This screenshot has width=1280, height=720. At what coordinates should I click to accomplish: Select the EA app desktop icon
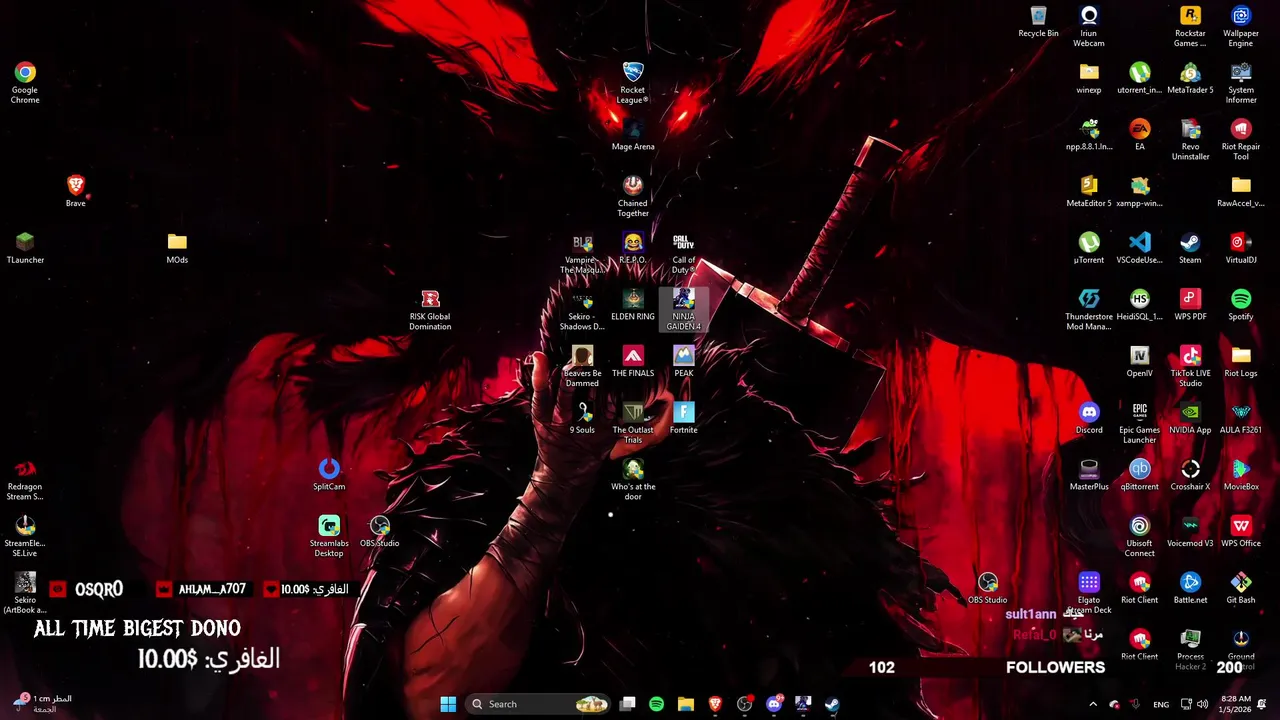(1140, 134)
